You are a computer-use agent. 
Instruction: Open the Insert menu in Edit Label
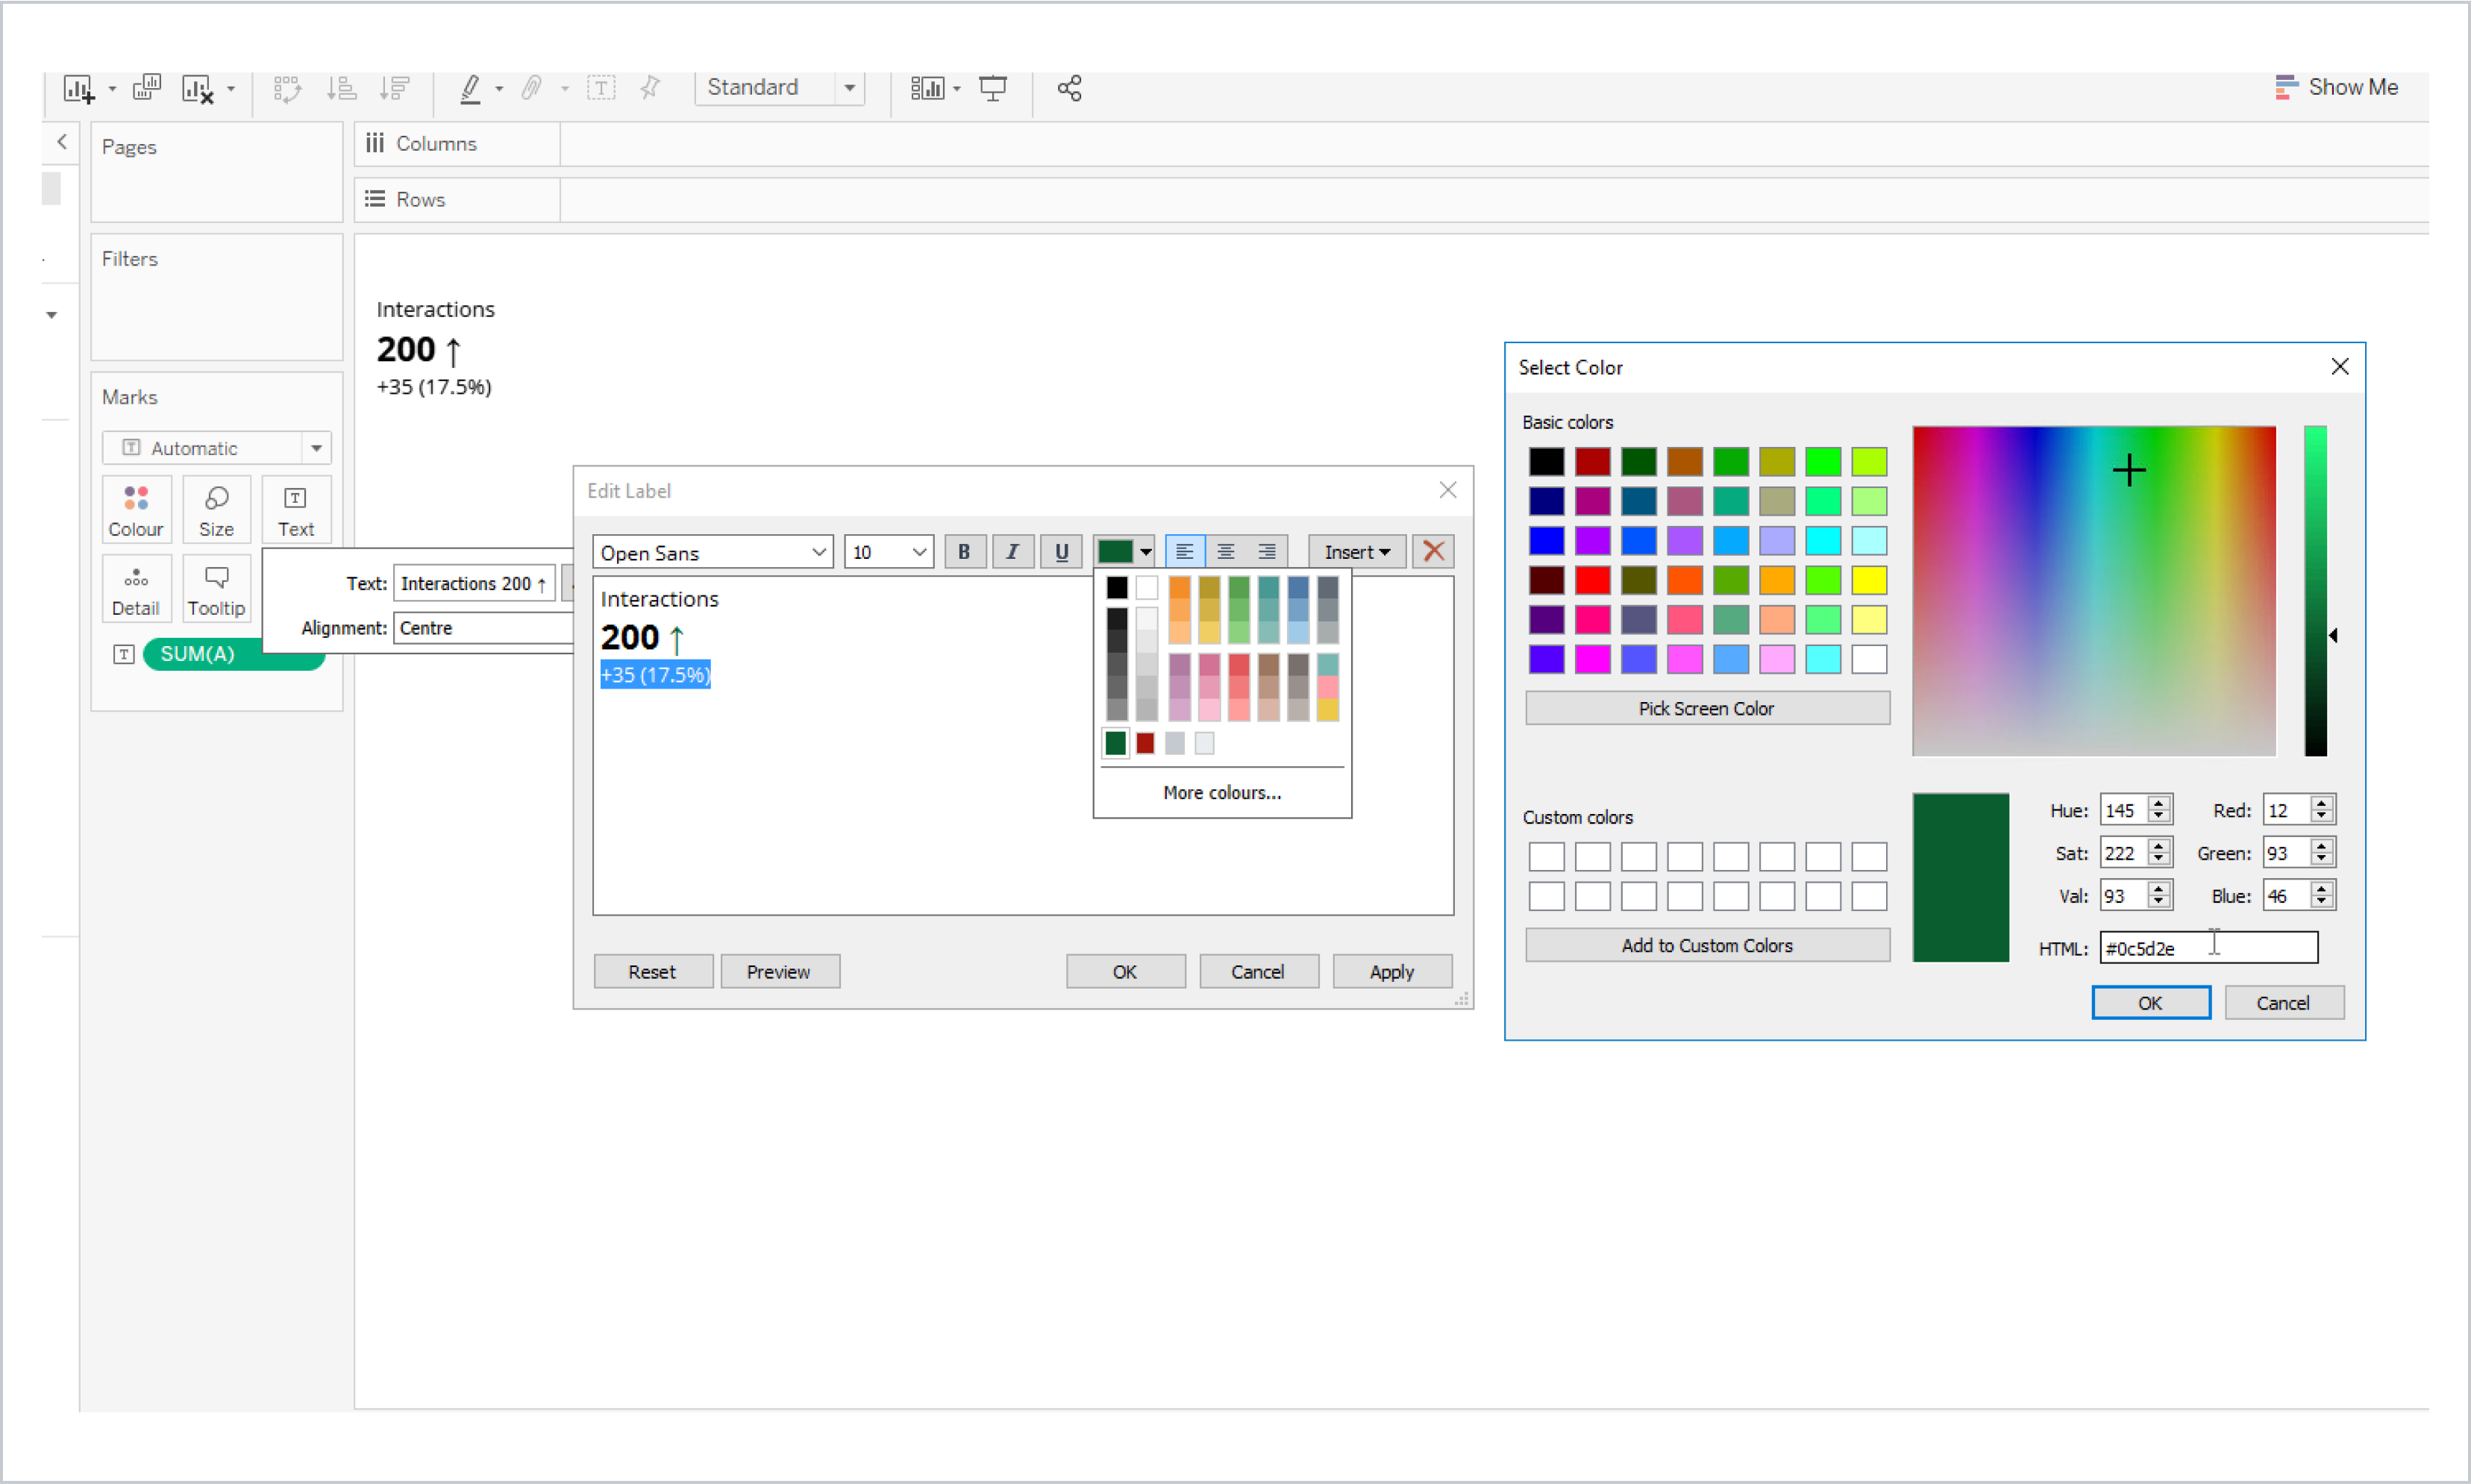click(x=1357, y=551)
